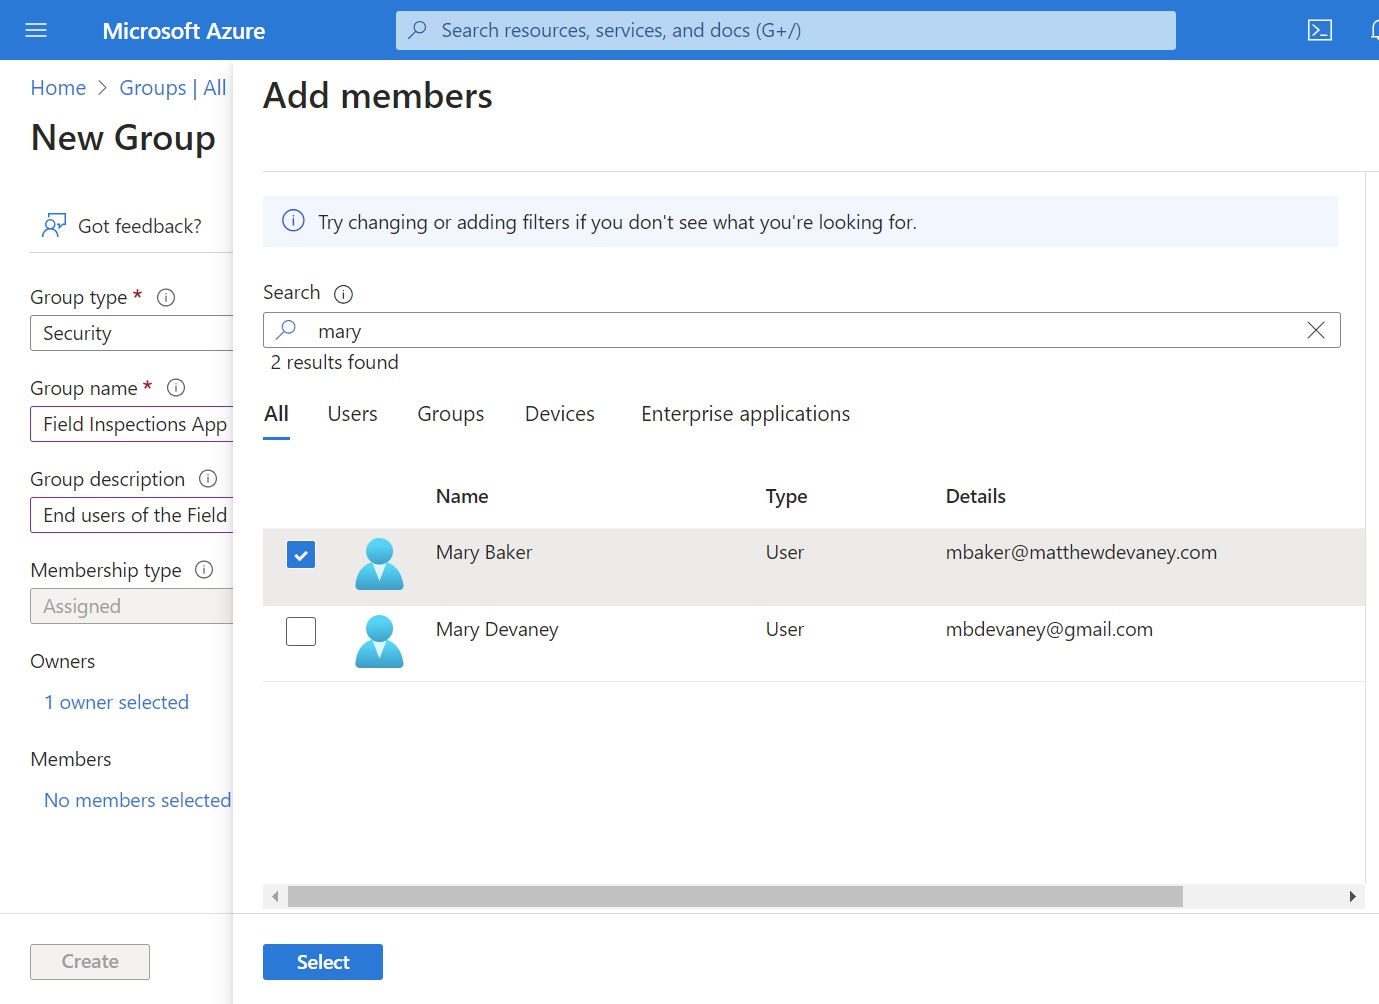
Task: View the Membership type info tooltip
Action: (x=204, y=570)
